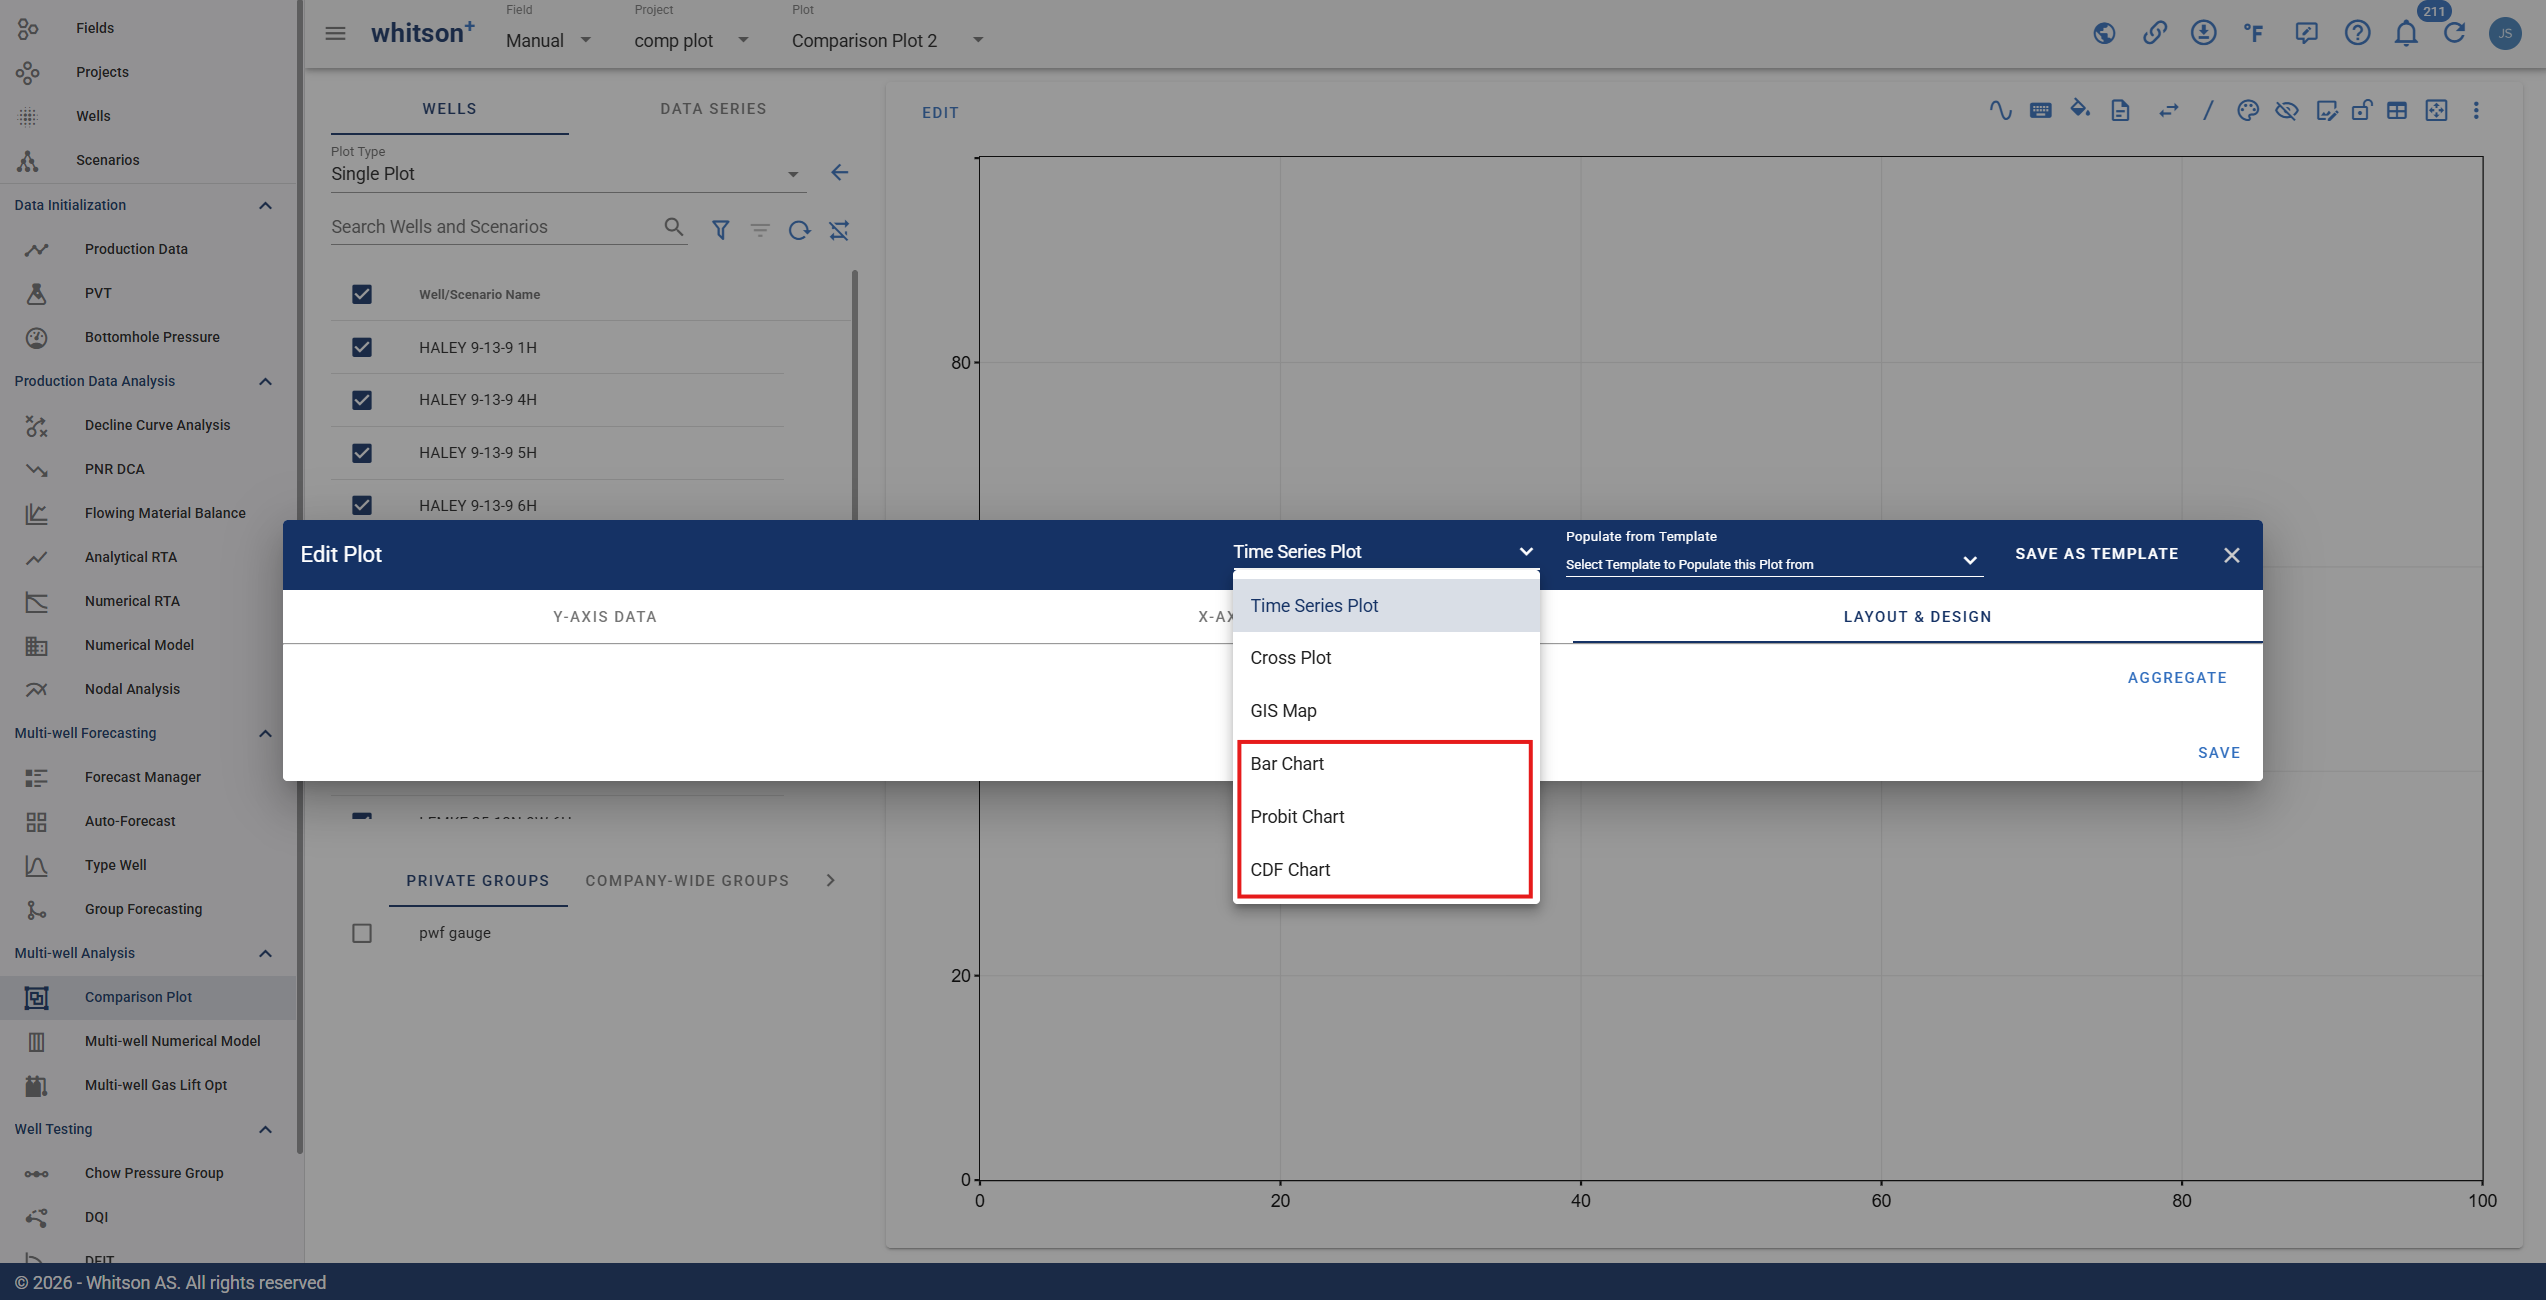The image size is (2546, 1300).
Task: Click SAVE in the Edit Plot dialog
Action: pyautogui.click(x=2219, y=753)
